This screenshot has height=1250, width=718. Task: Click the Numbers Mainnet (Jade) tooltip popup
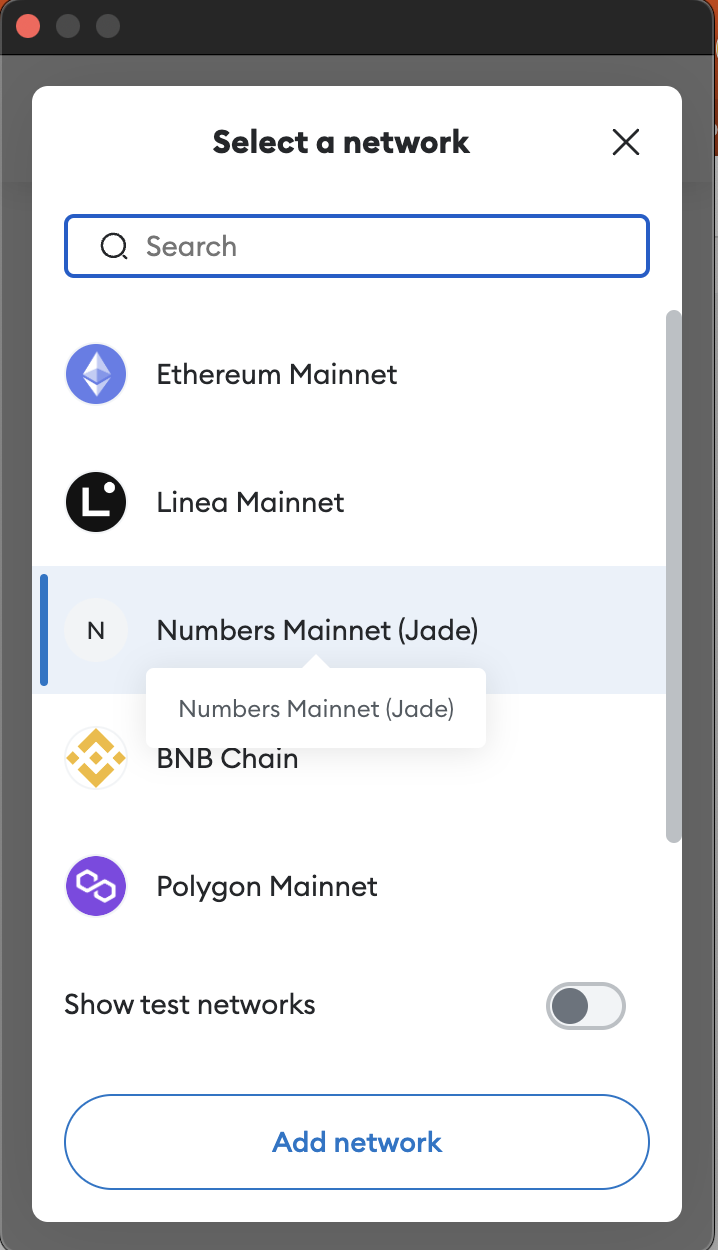[x=316, y=709]
